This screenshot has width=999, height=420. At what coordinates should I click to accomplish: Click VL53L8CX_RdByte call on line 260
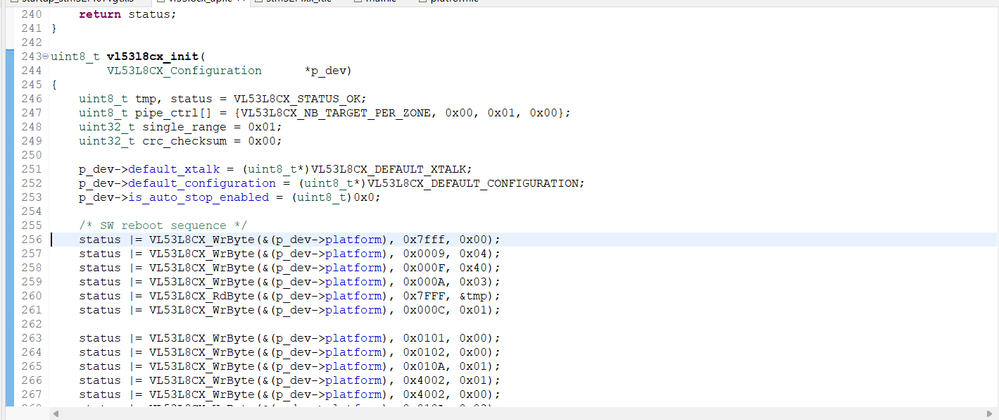click(202, 296)
